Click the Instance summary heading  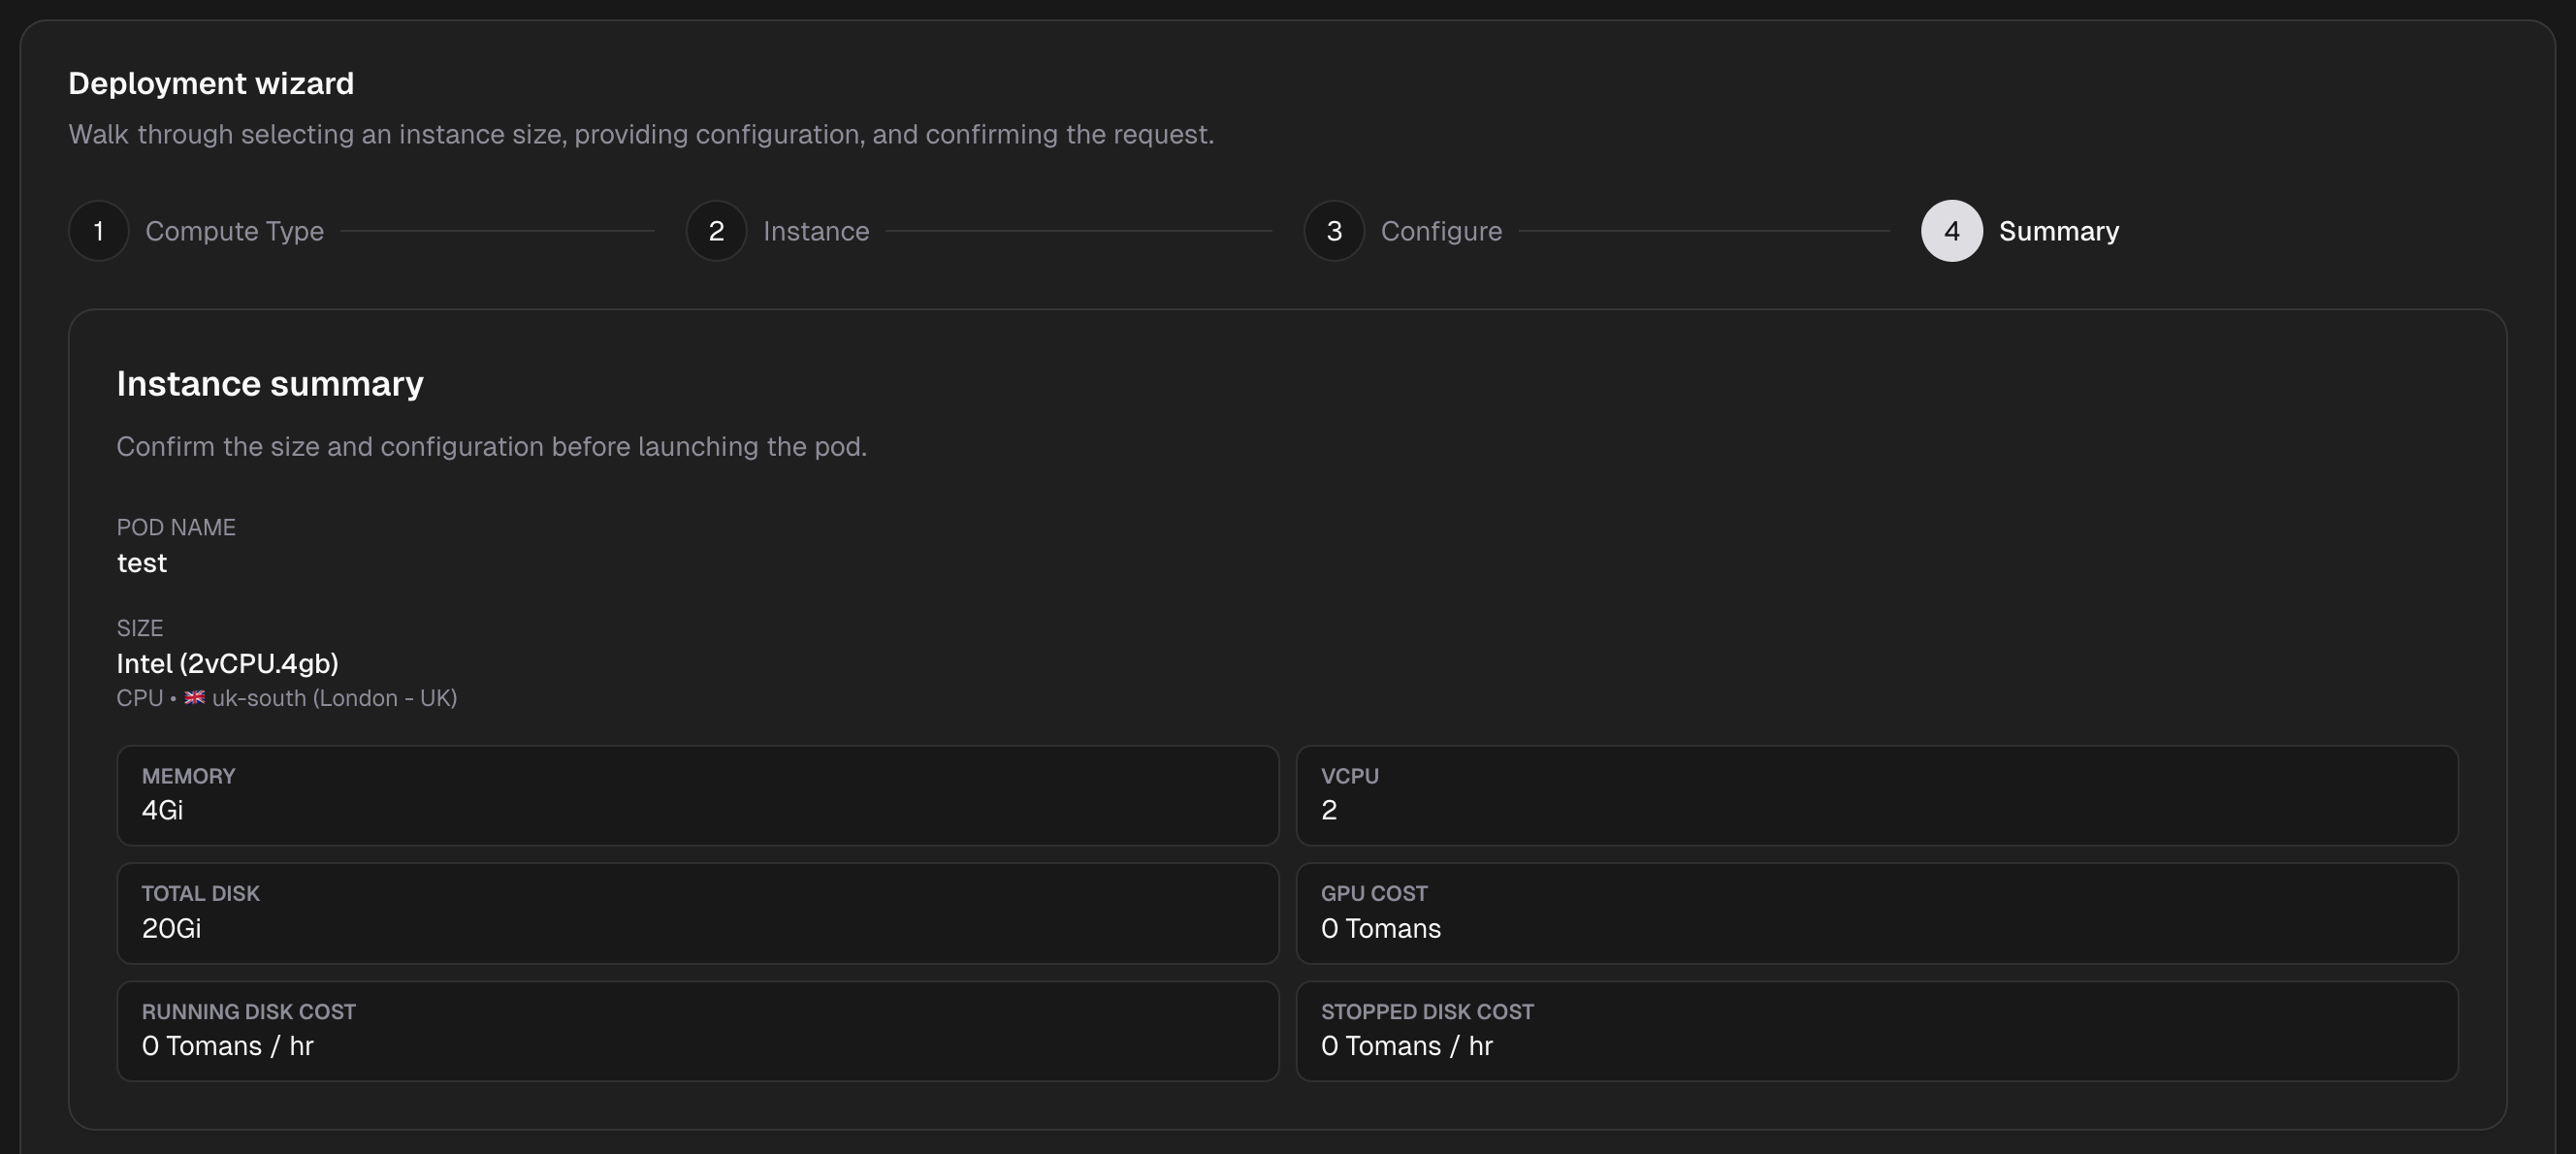point(270,384)
